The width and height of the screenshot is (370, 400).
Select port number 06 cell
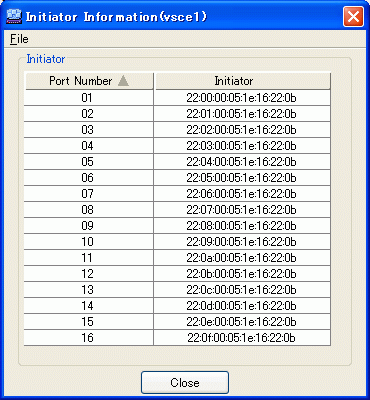[89, 178]
